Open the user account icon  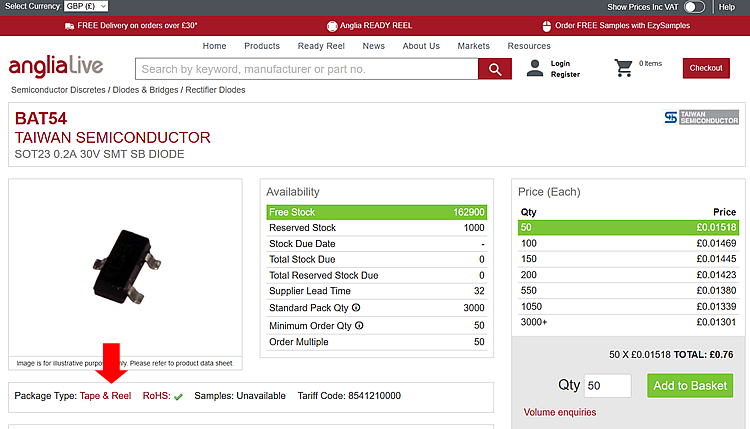pyautogui.click(x=535, y=68)
